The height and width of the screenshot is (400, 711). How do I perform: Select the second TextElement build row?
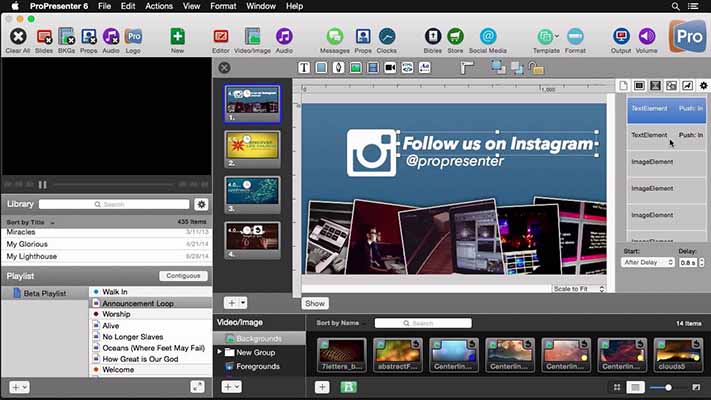click(x=666, y=136)
